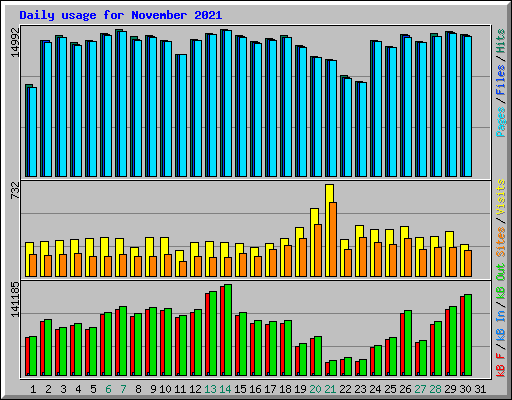Click the day 11 cyan hits bar
The width and height of the screenshot is (512, 400).
pyautogui.click(x=183, y=116)
